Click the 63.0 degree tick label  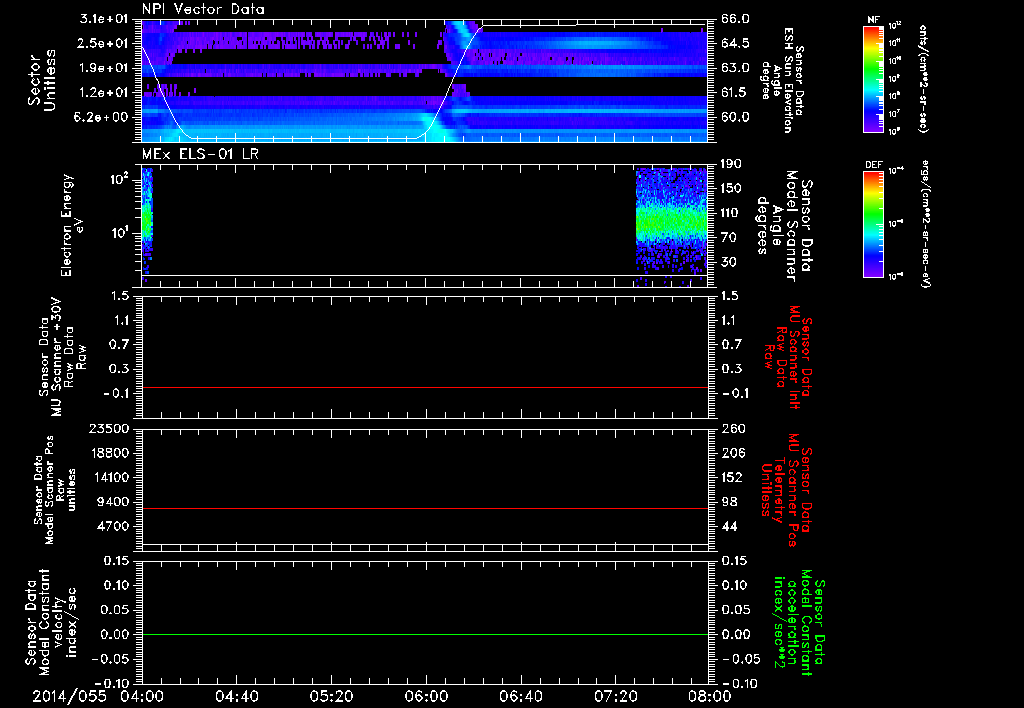click(735, 68)
